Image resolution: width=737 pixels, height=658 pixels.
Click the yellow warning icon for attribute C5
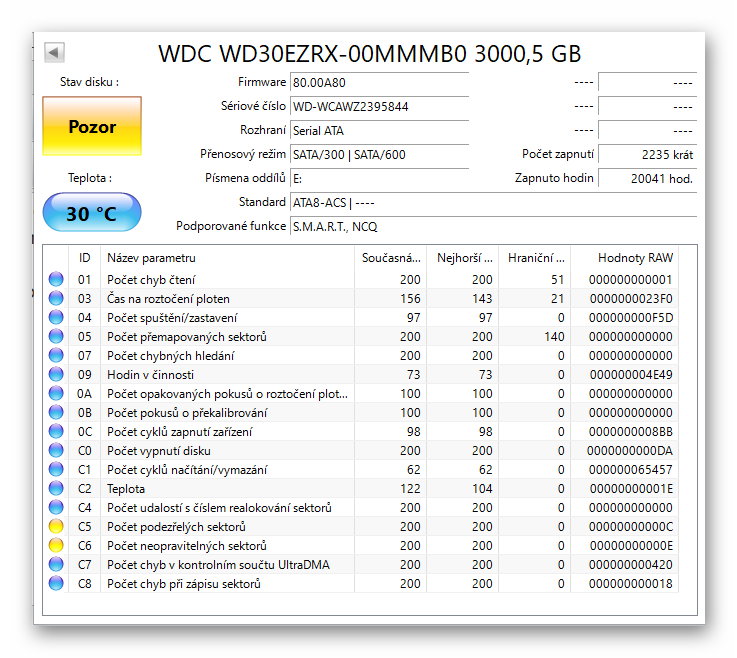[x=56, y=526]
